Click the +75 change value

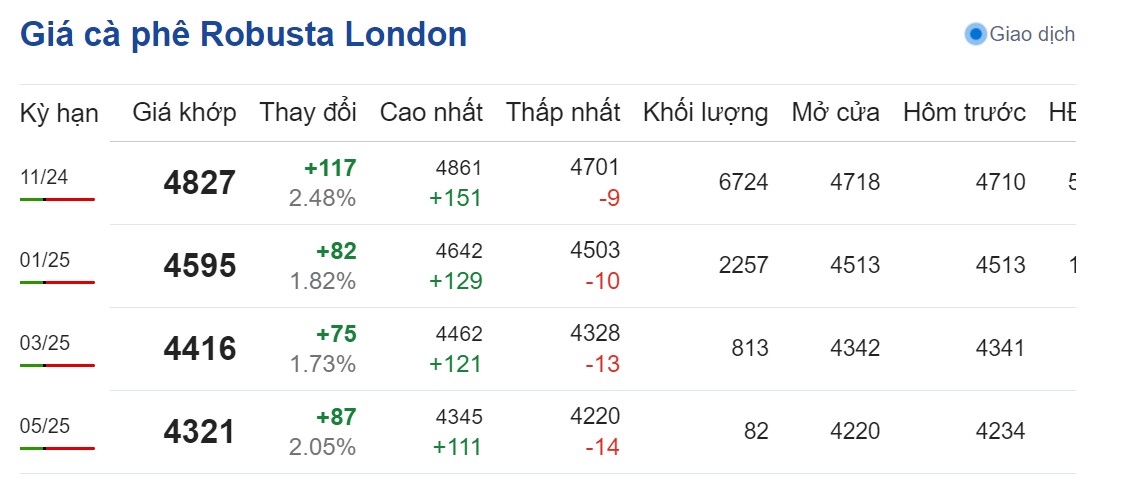pyautogui.click(x=336, y=334)
